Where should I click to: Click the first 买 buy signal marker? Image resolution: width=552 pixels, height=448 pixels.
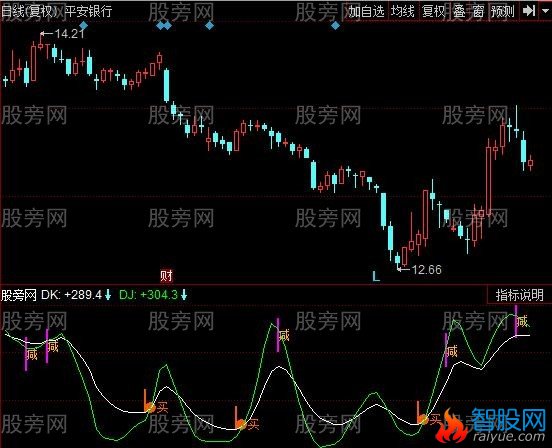[162, 408]
